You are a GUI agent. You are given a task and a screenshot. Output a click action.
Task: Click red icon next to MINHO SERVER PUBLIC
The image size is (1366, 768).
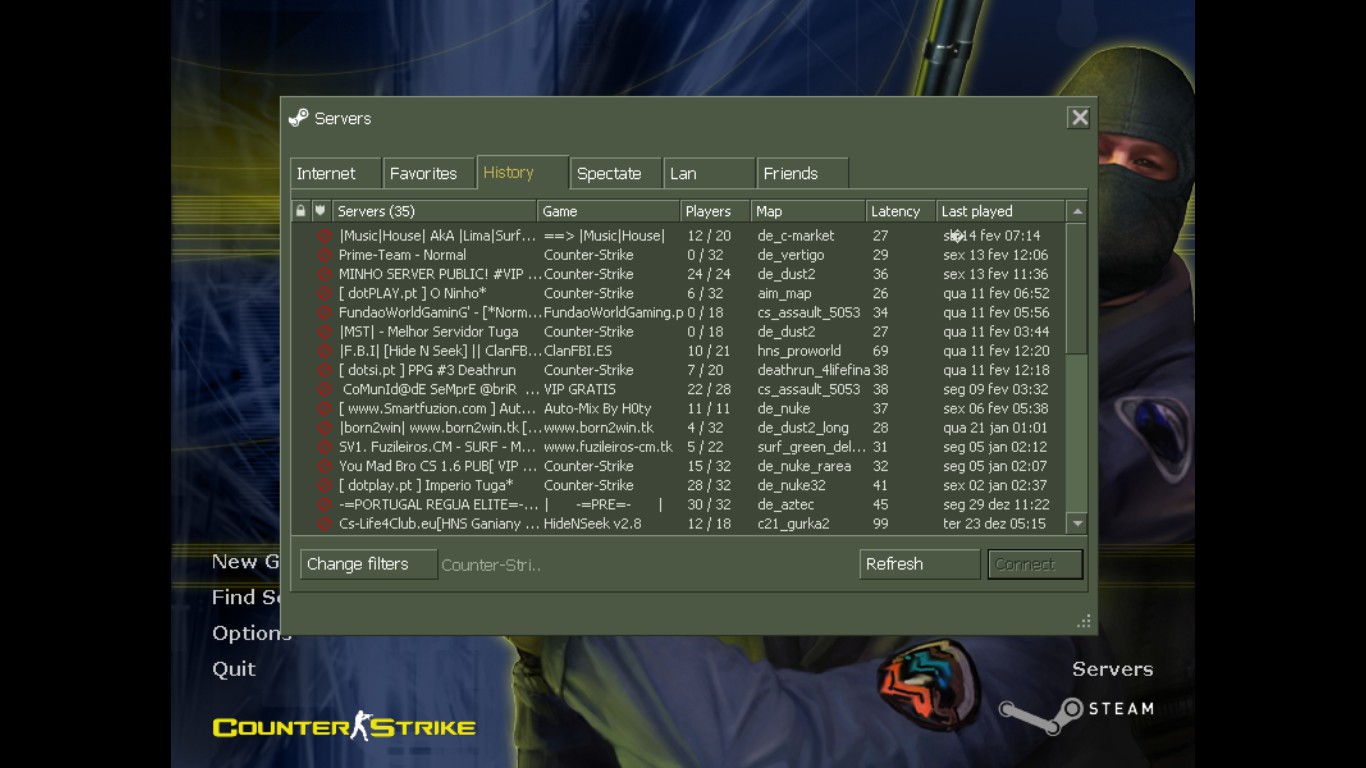[324, 274]
